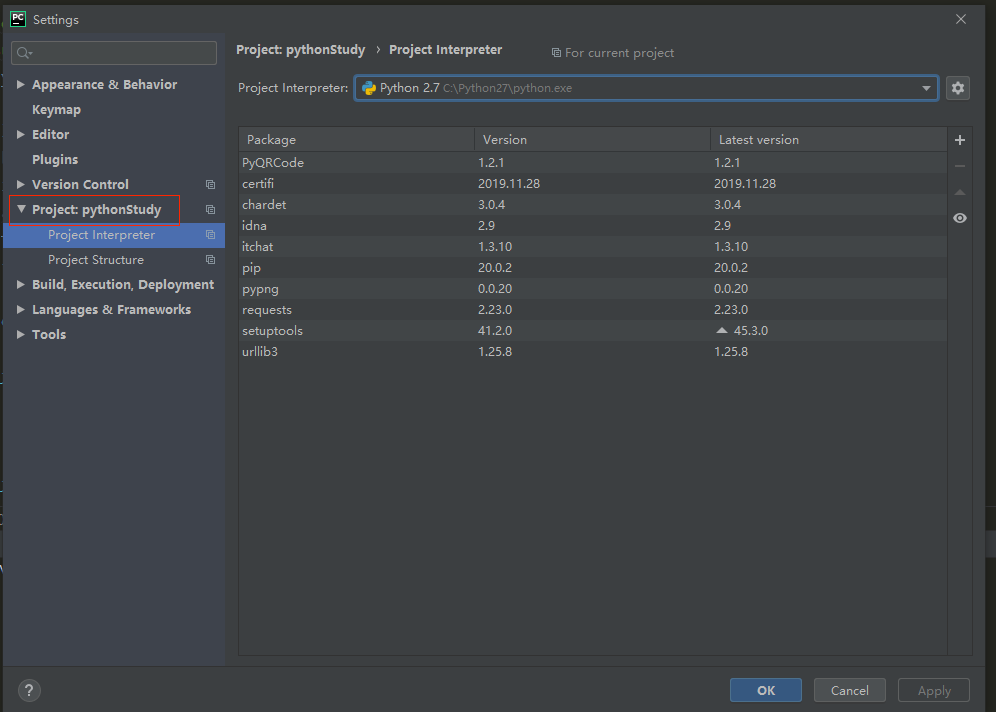
Task: Click the copy icon beside Version Control
Action: [x=210, y=185]
